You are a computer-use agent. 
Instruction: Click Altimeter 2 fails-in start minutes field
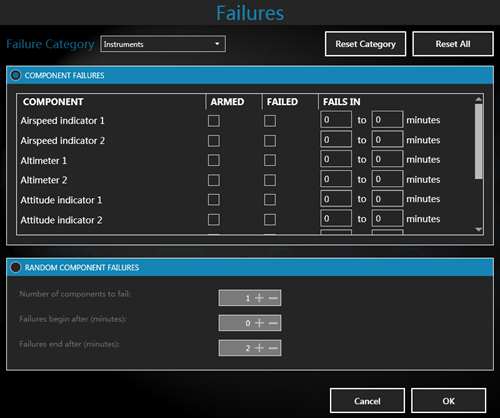click(336, 179)
